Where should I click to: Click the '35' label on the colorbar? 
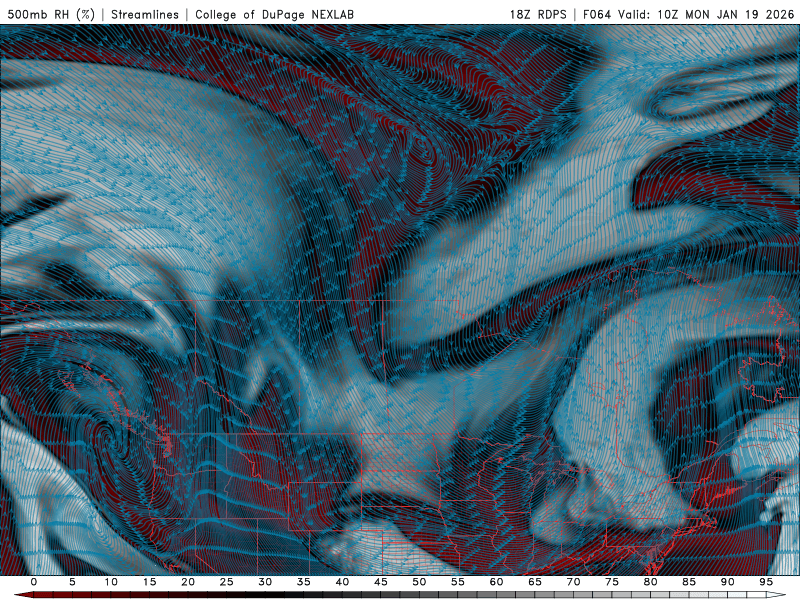tap(304, 582)
